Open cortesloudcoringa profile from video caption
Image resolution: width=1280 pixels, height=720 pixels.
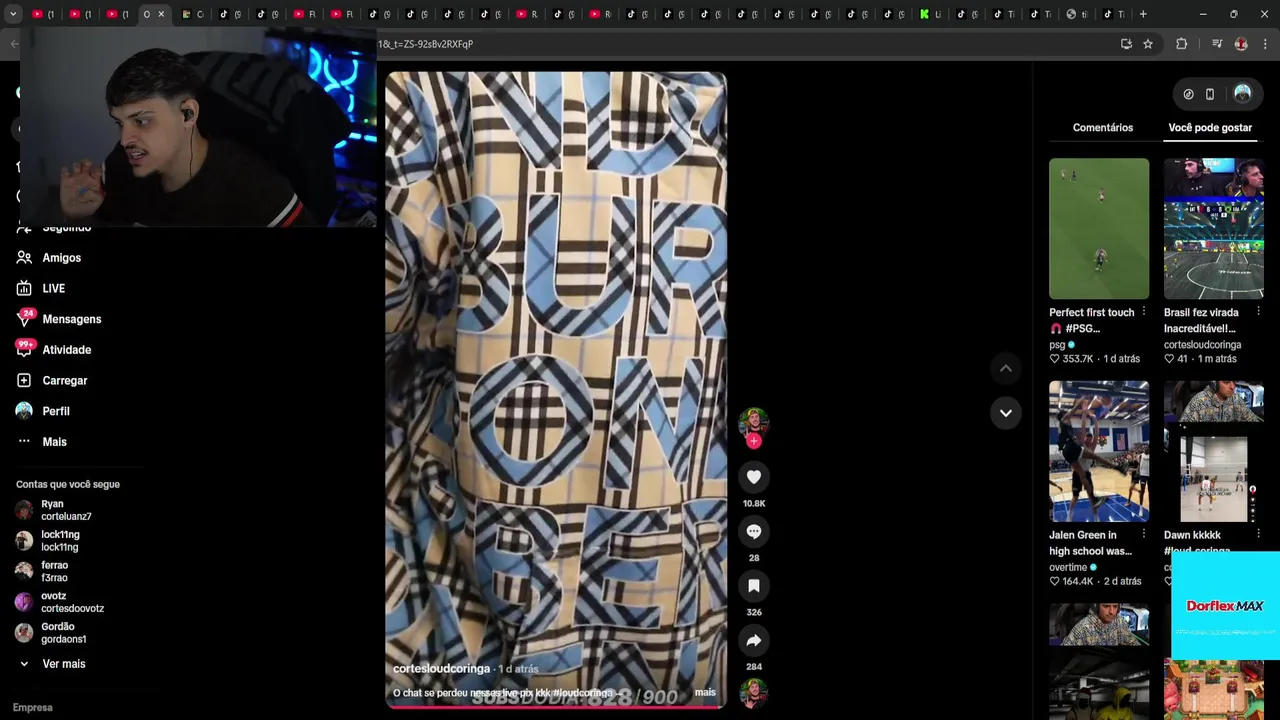[x=441, y=669]
